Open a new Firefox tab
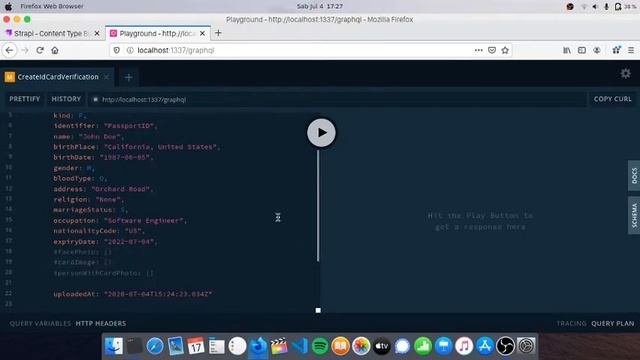Viewport: 640px width, 360px height. click(218, 33)
